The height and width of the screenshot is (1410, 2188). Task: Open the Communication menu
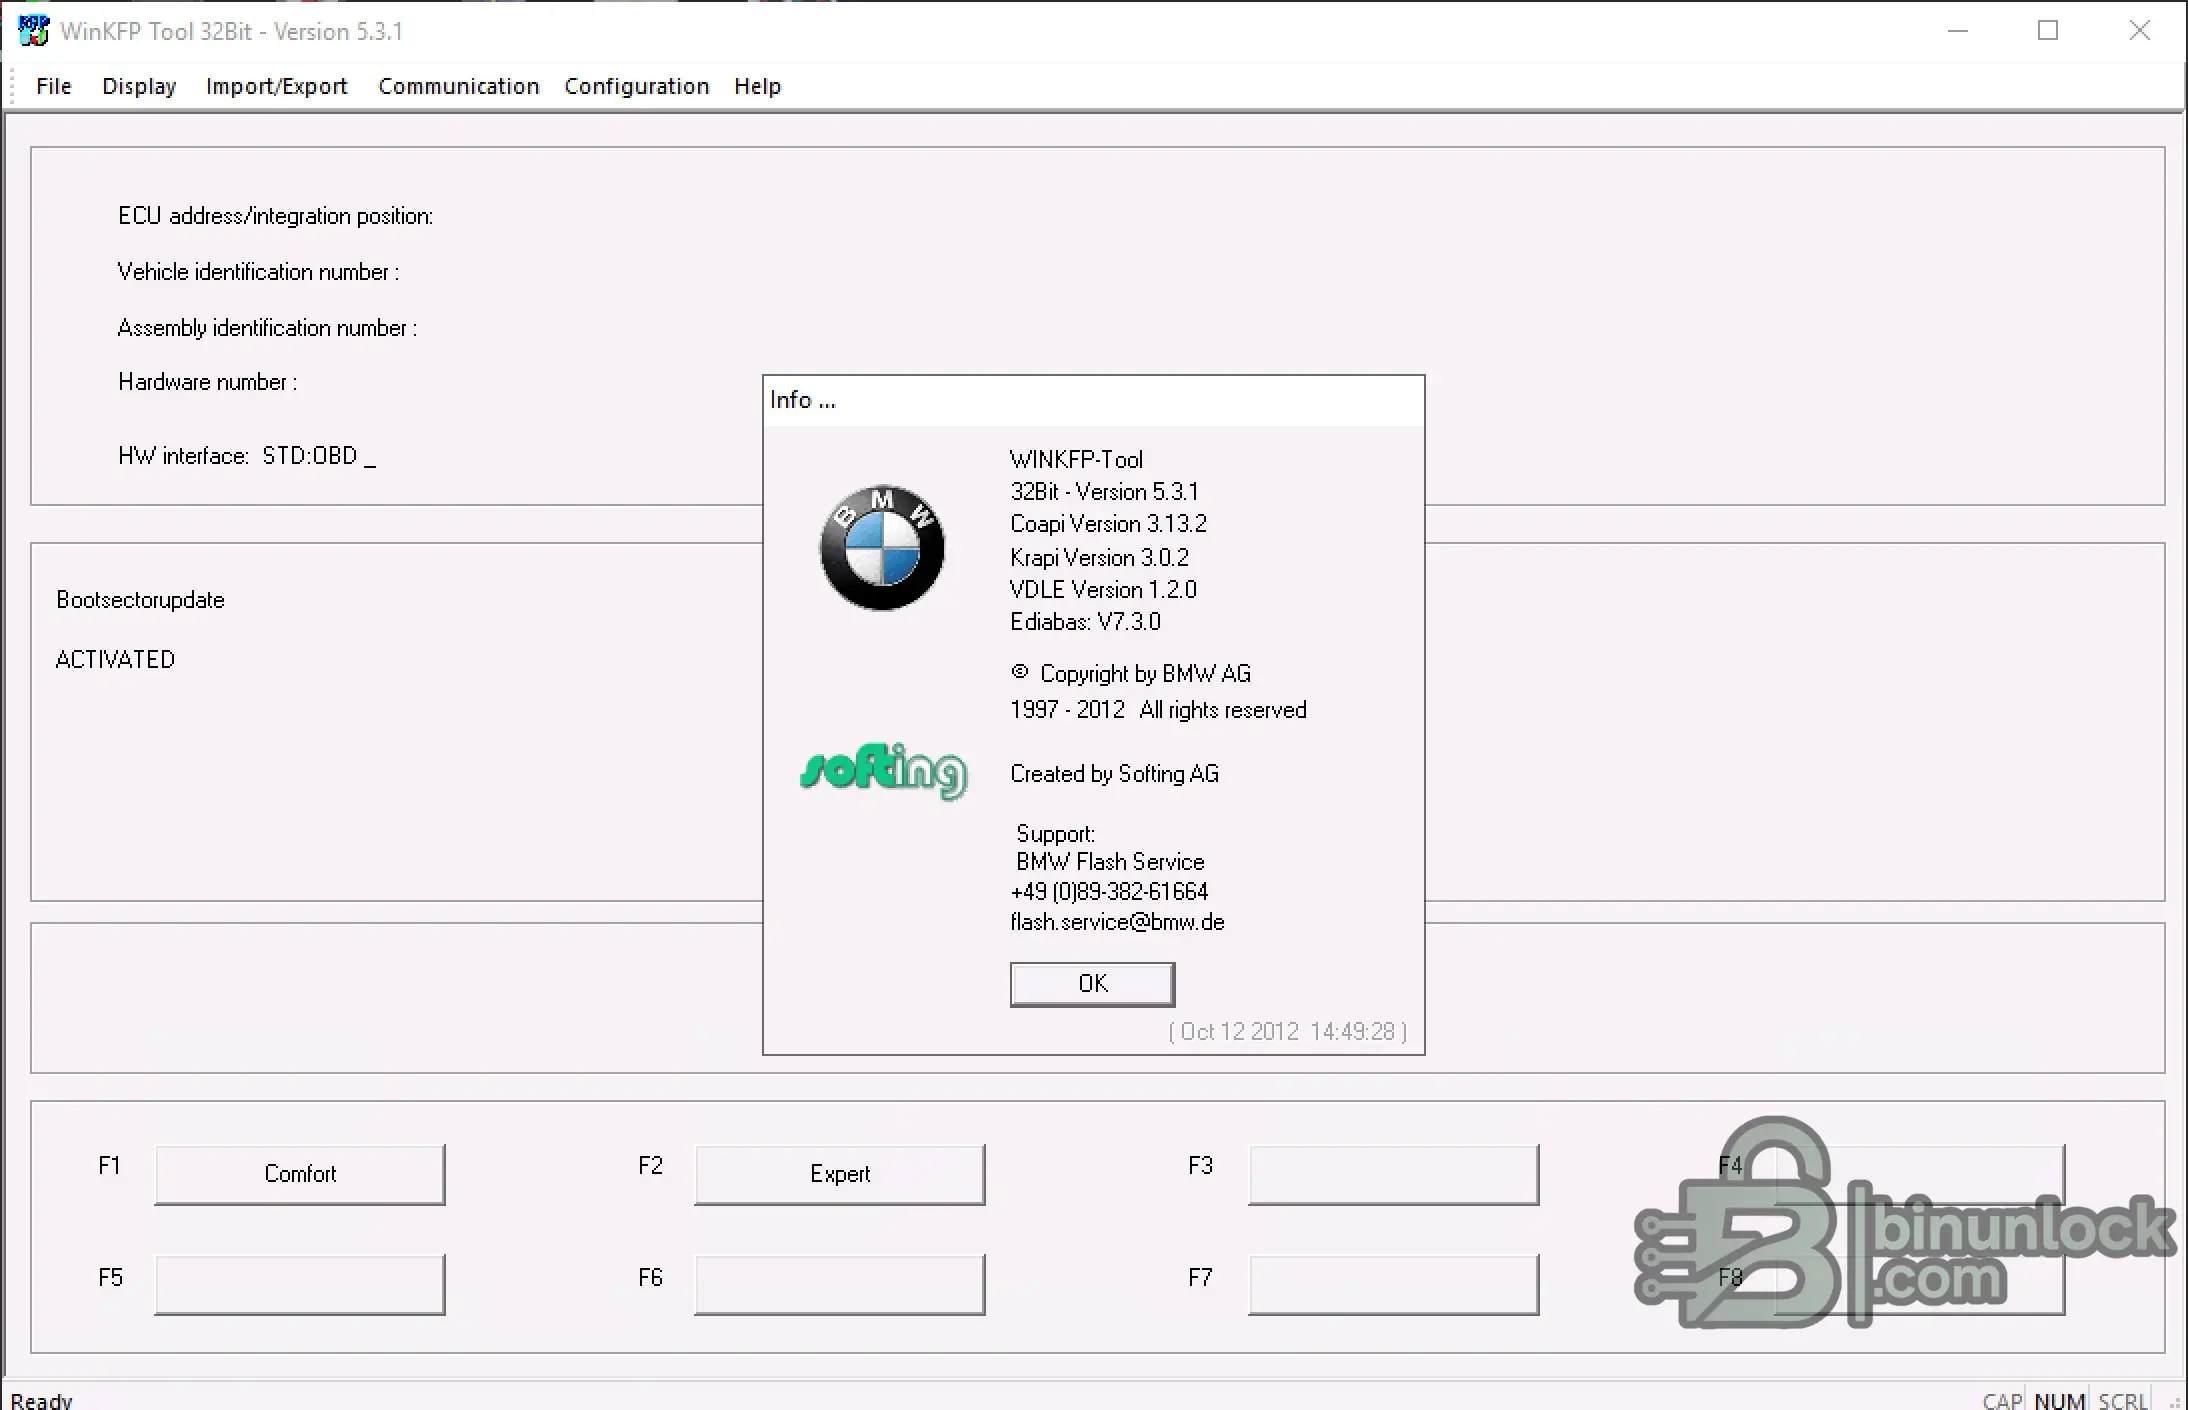click(459, 86)
